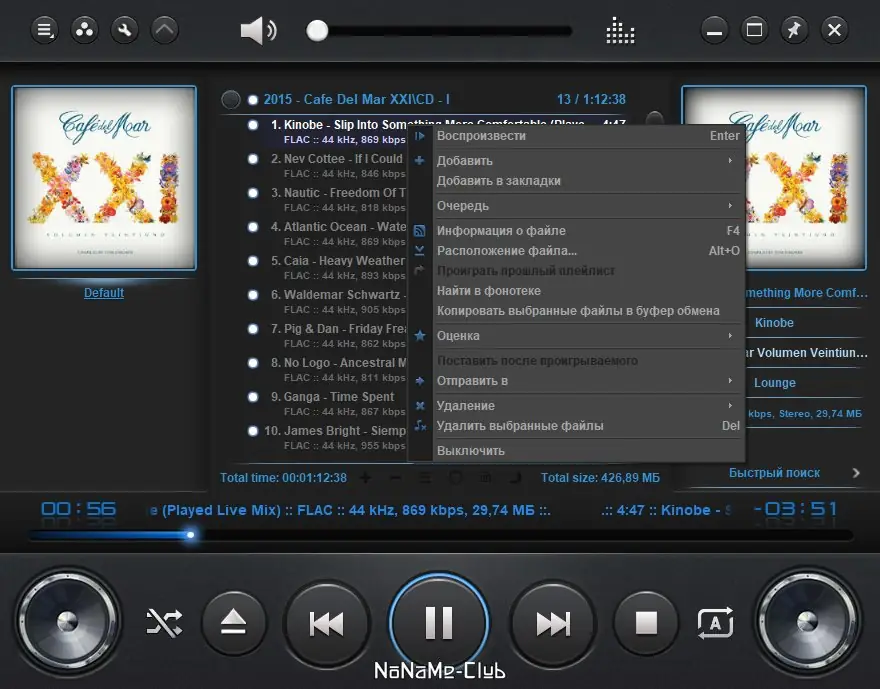This screenshot has height=689, width=880.
Task: Click the plus icon under the playlist
Action: click(365, 478)
